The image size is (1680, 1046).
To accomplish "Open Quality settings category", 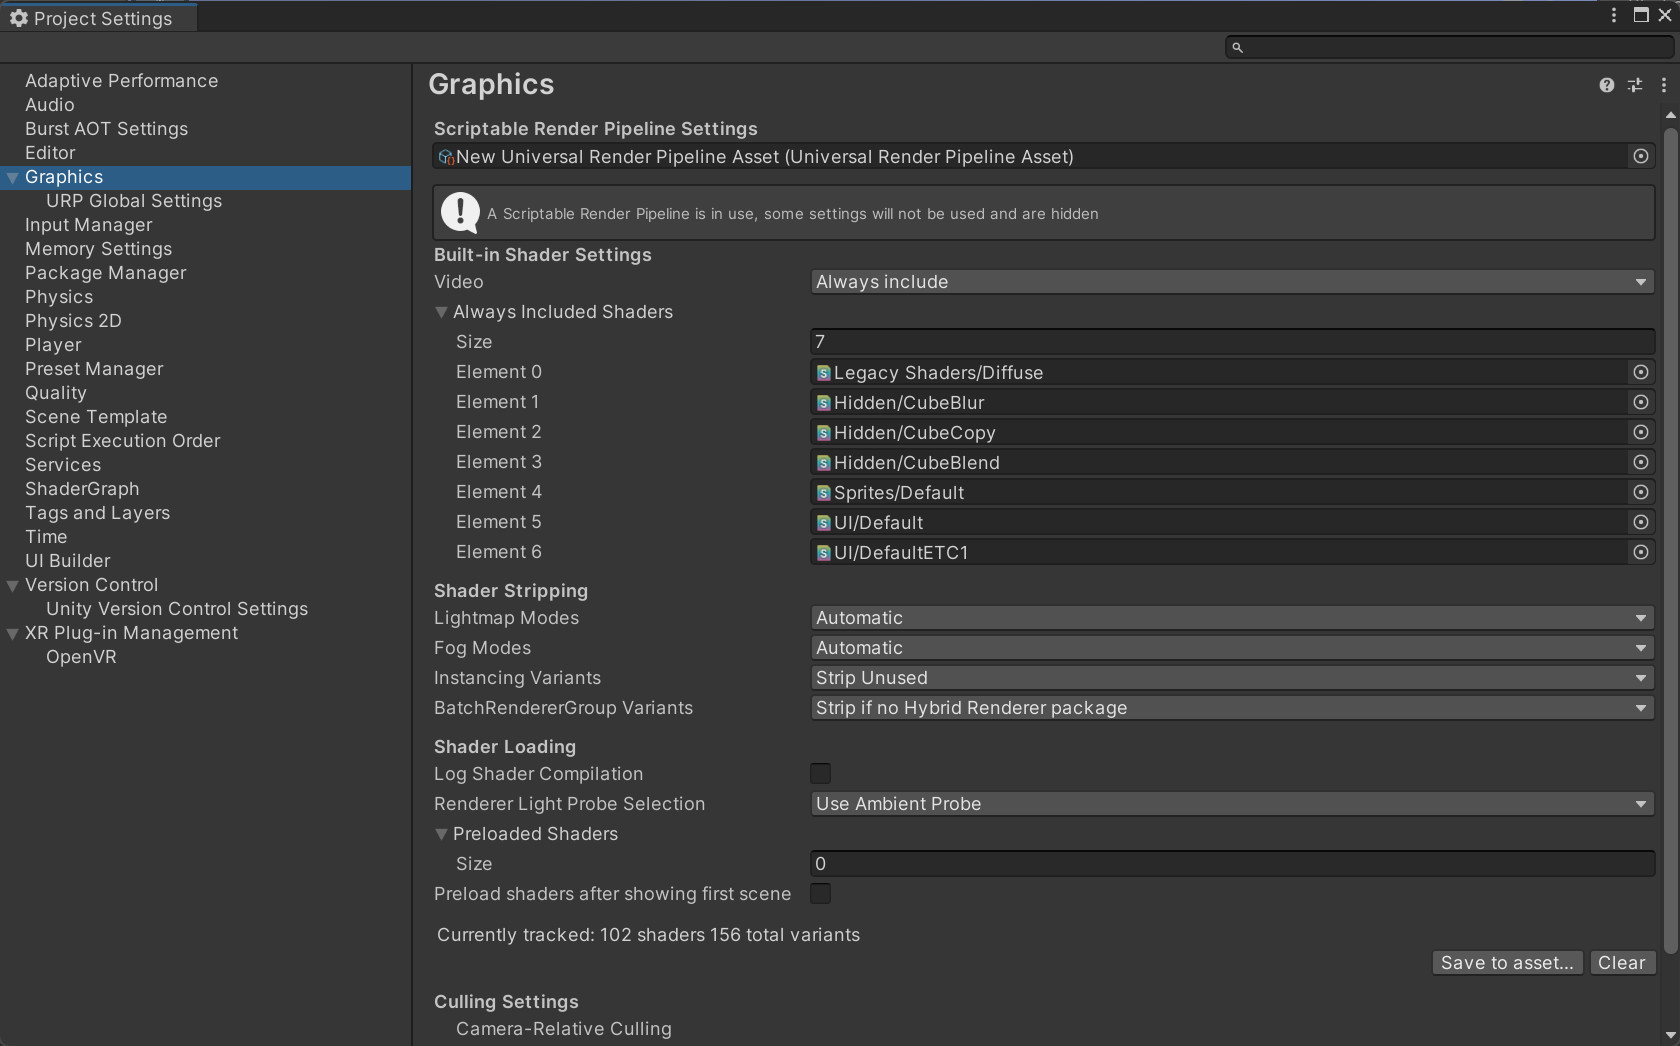I will pyautogui.click(x=56, y=393).
